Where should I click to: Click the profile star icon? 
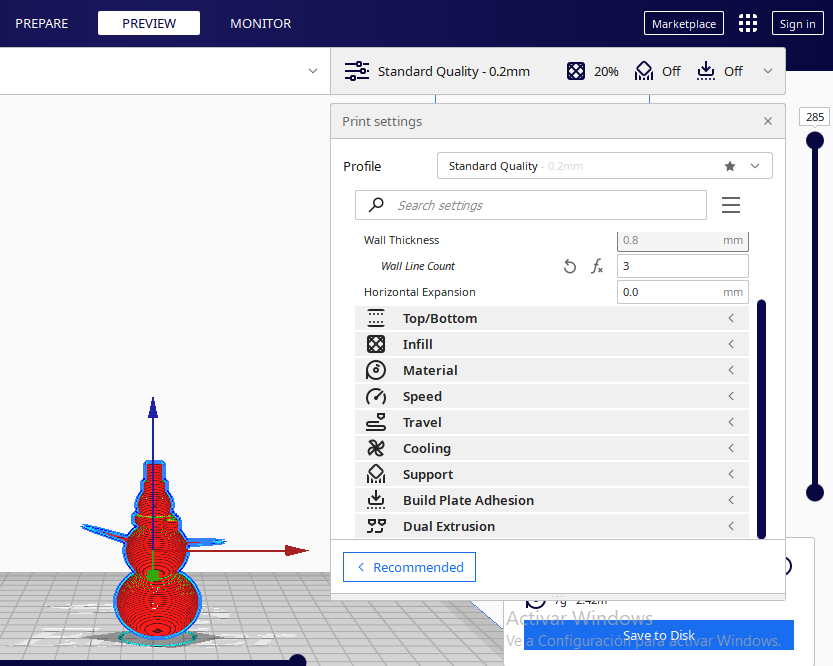730,166
